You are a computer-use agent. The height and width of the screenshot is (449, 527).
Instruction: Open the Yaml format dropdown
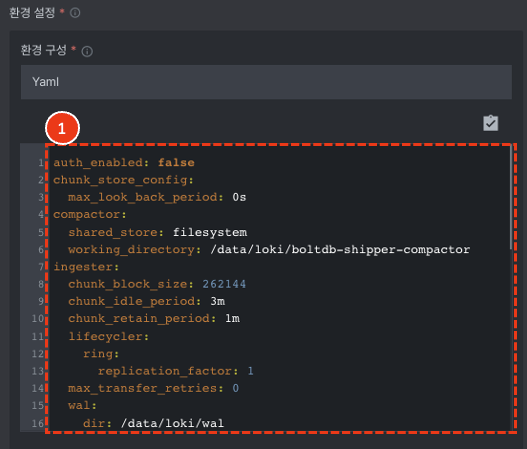coord(266,82)
